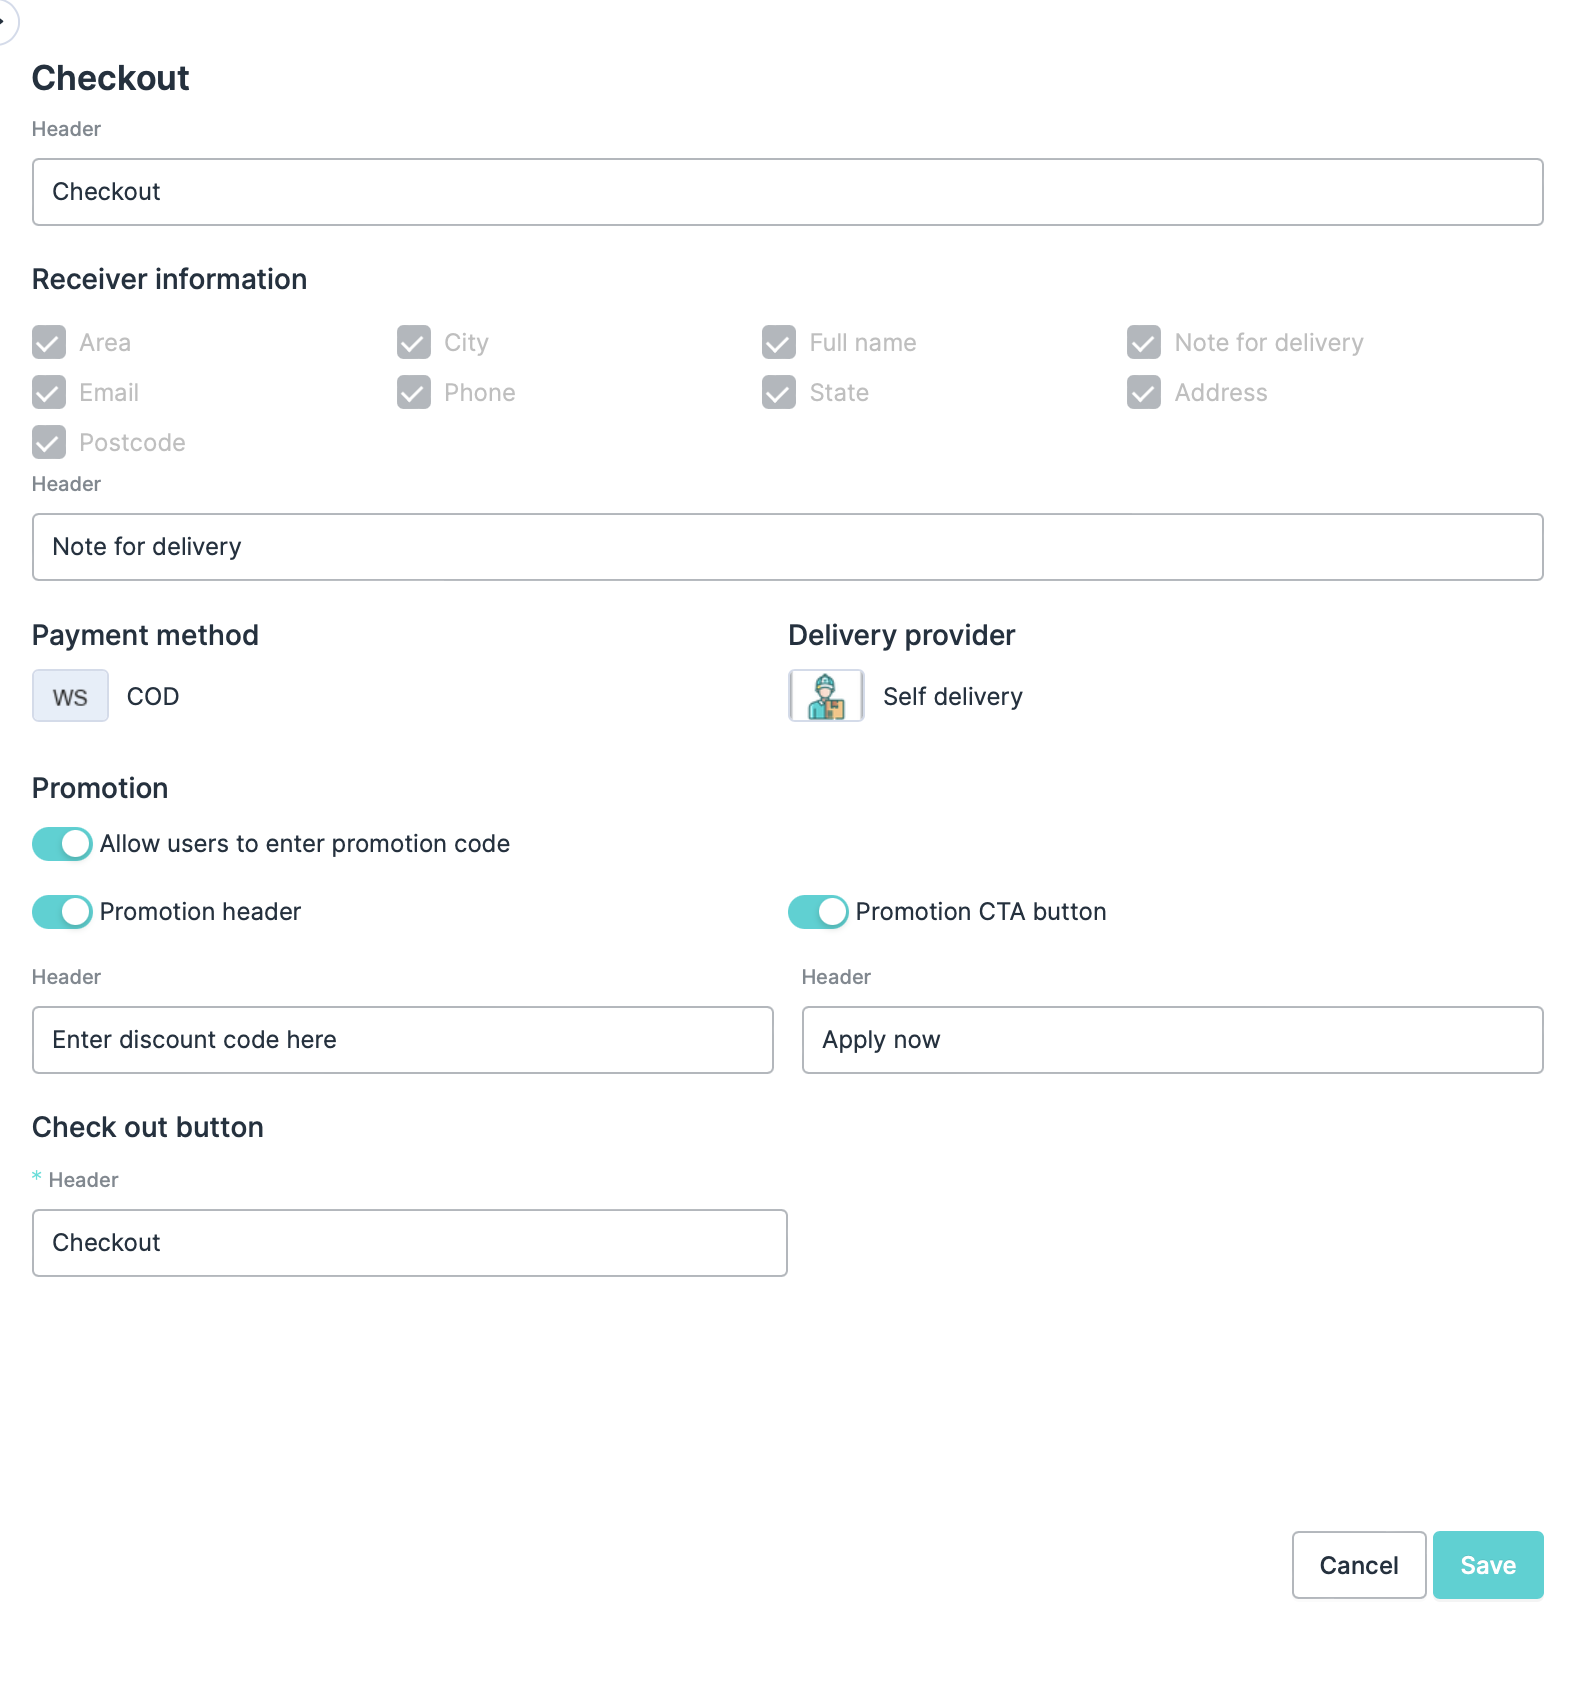
Task: Toggle the Postcode checkbox
Action: pyautogui.click(x=49, y=442)
